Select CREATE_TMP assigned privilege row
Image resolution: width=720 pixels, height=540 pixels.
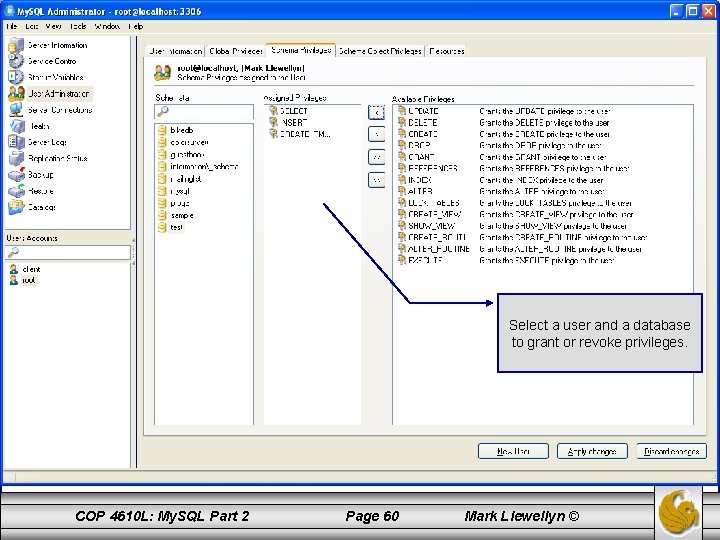[300, 134]
